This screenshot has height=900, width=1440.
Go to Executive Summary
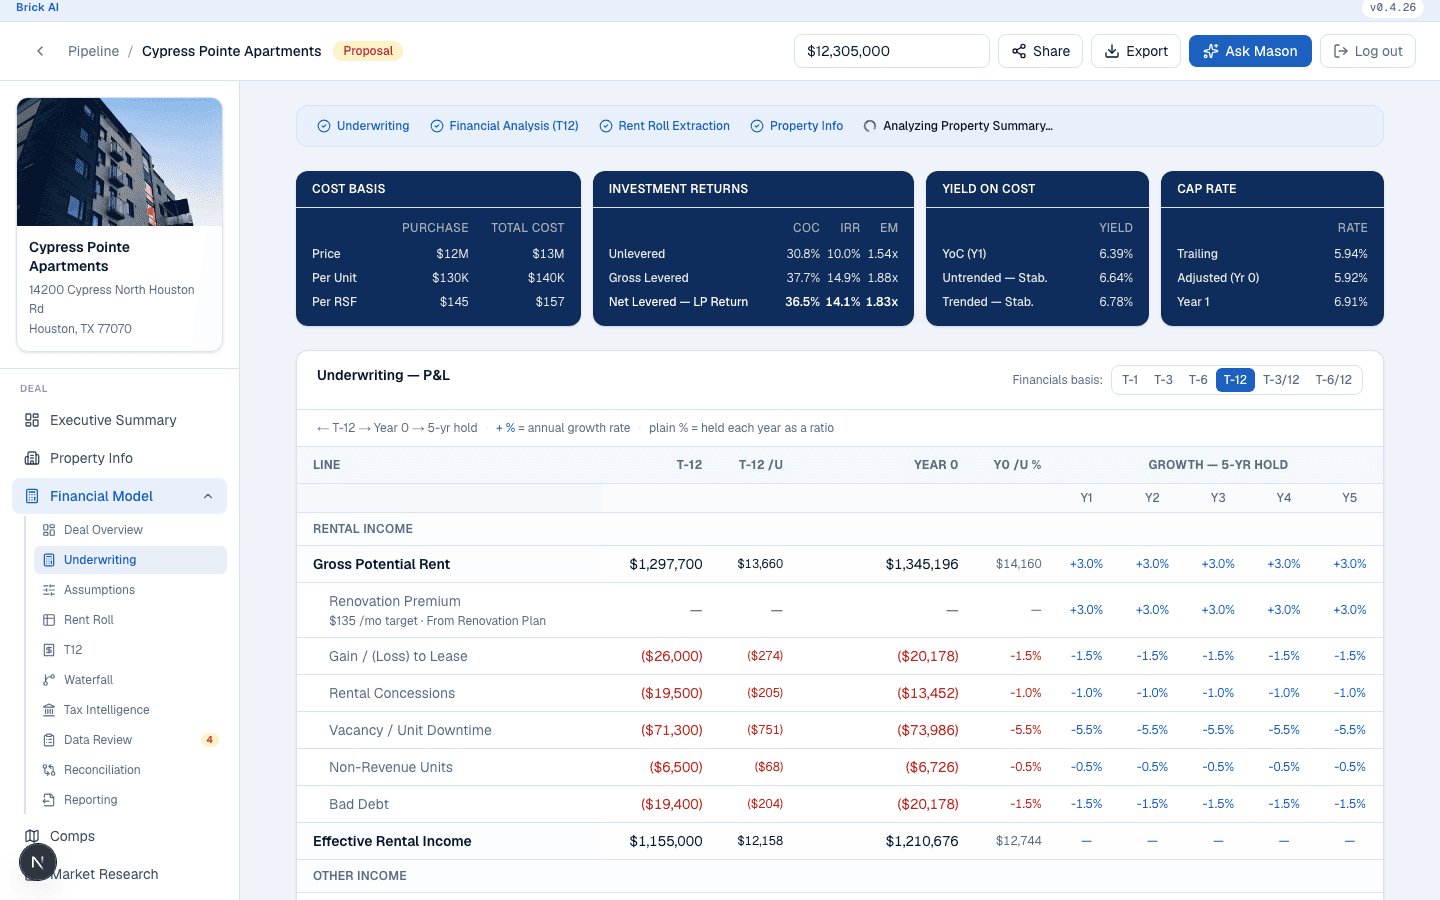[119, 420]
